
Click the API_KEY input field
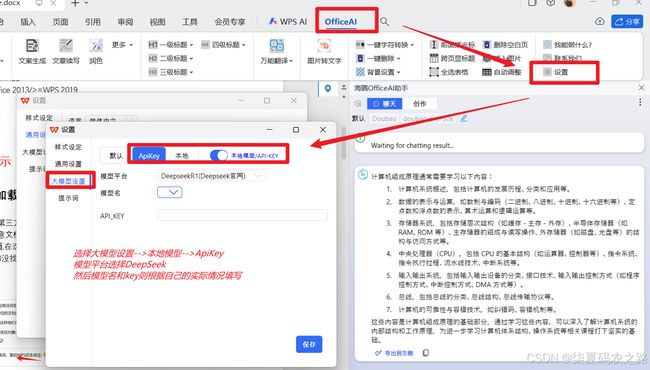click(x=242, y=215)
